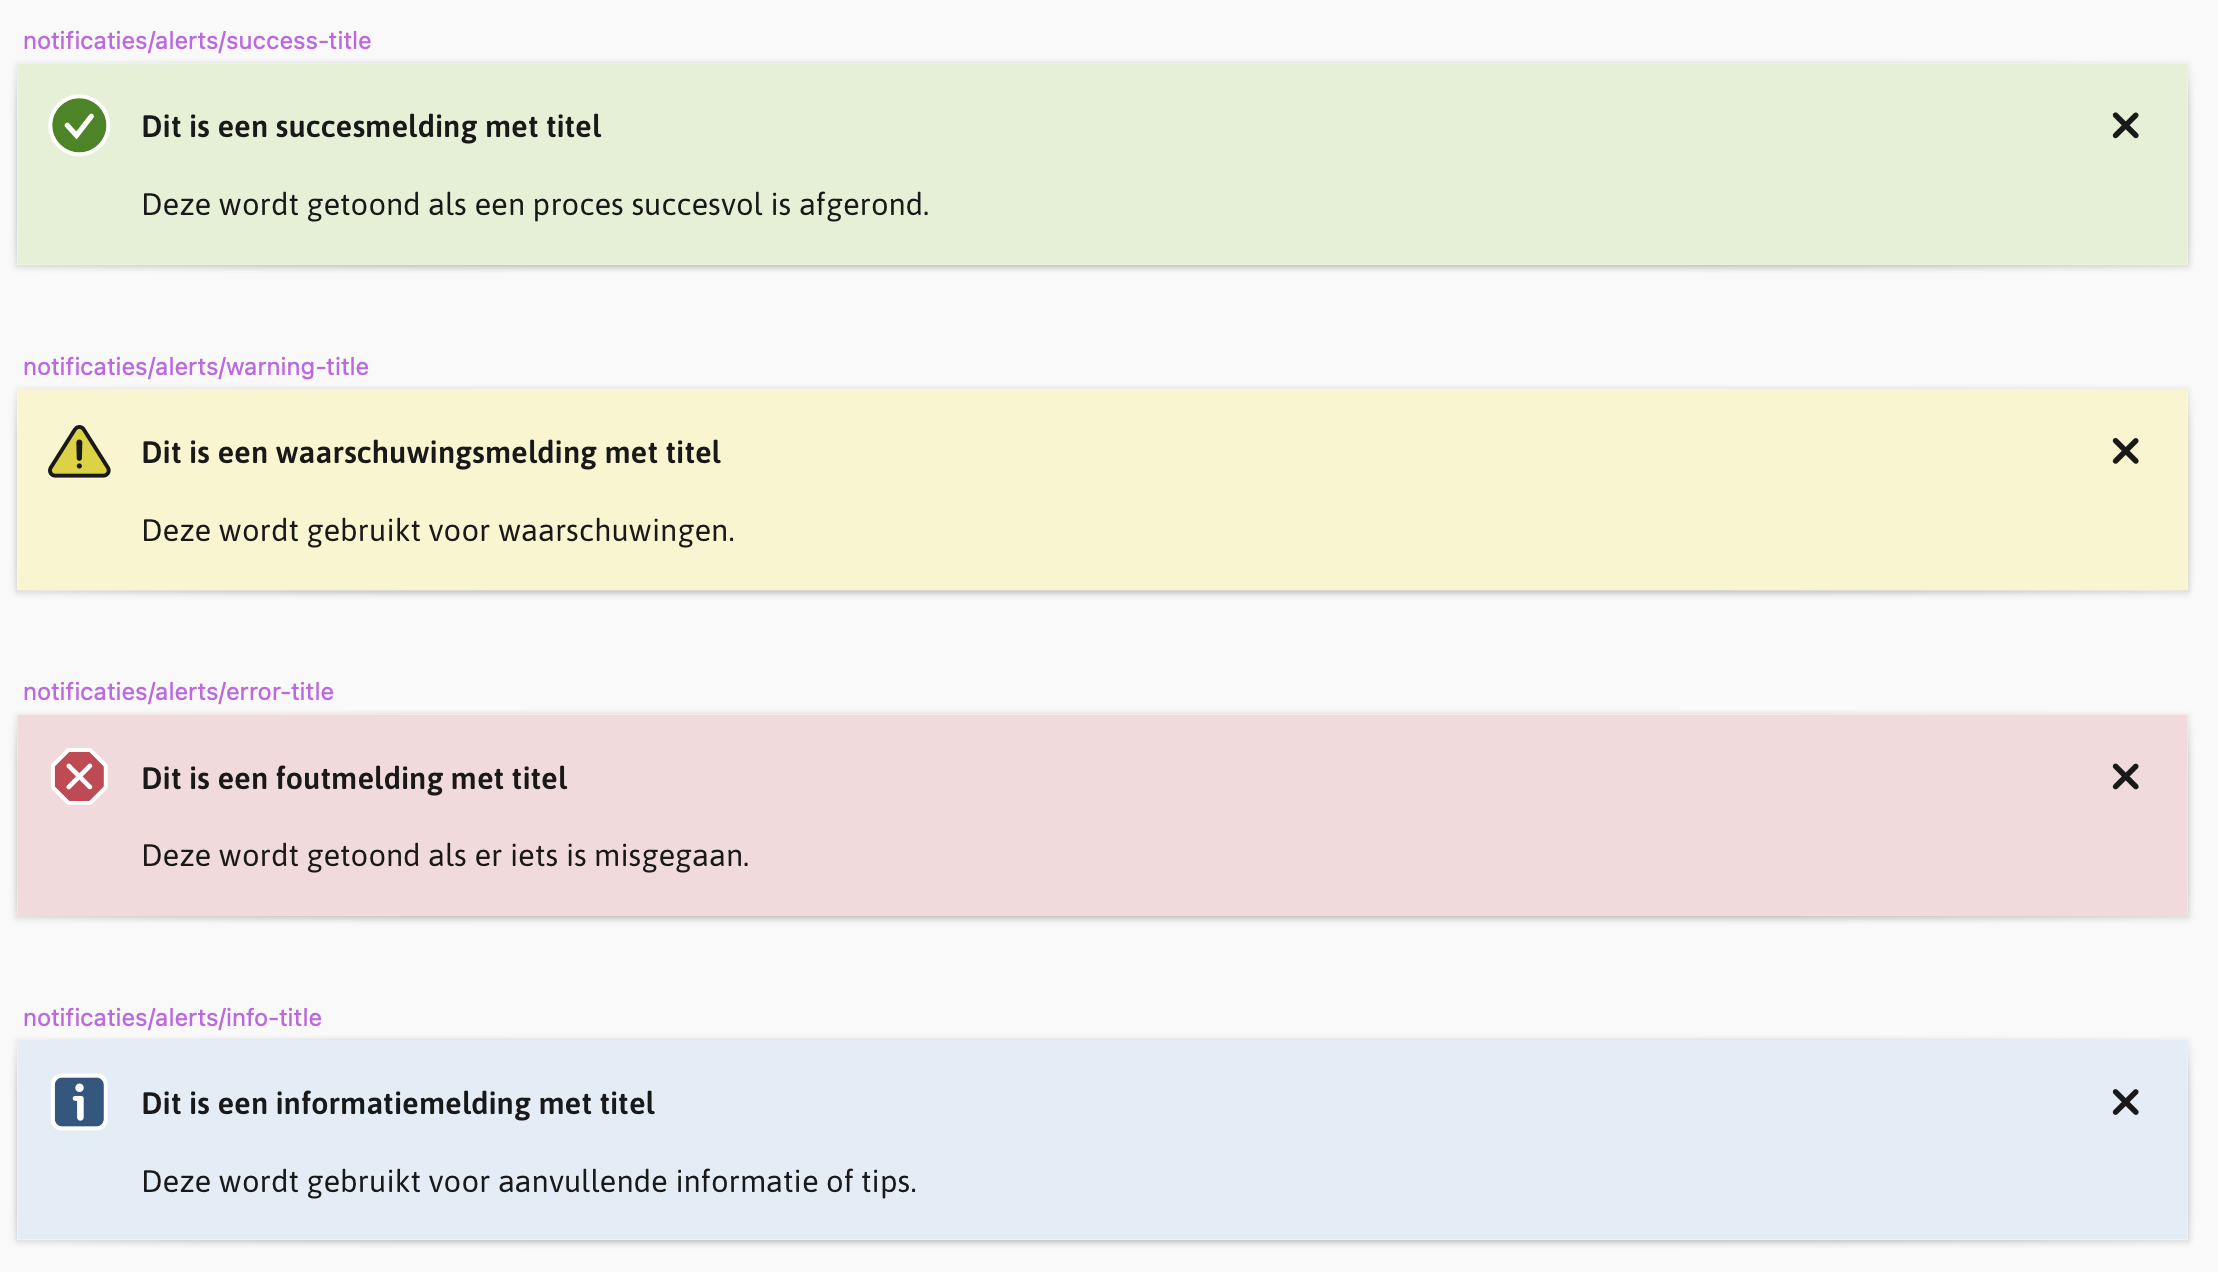Open the notificaties/alerts/info-title component link

(172, 1017)
